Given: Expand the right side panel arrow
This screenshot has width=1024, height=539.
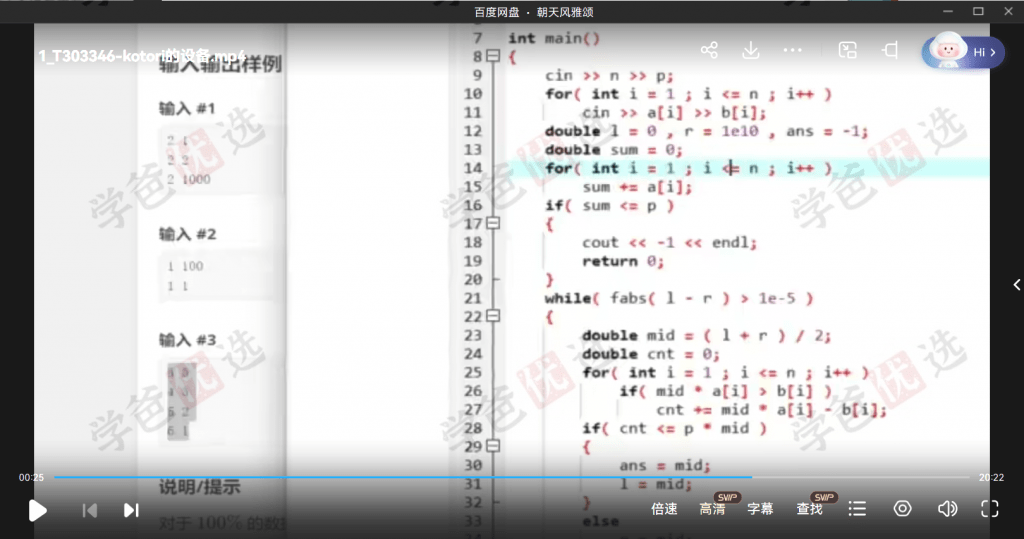Looking at the screenshot, I should (1017, 285).
